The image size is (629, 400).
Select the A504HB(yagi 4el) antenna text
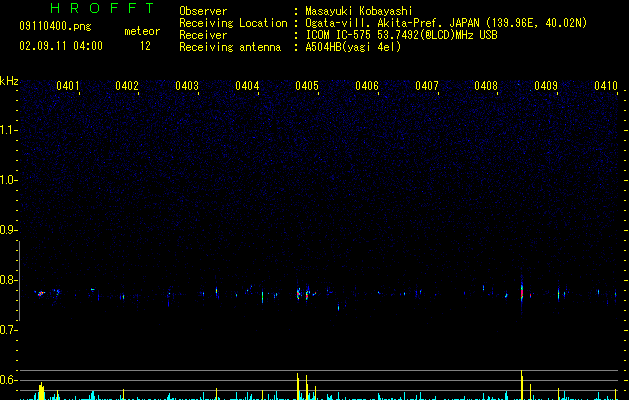coord(353,47)
